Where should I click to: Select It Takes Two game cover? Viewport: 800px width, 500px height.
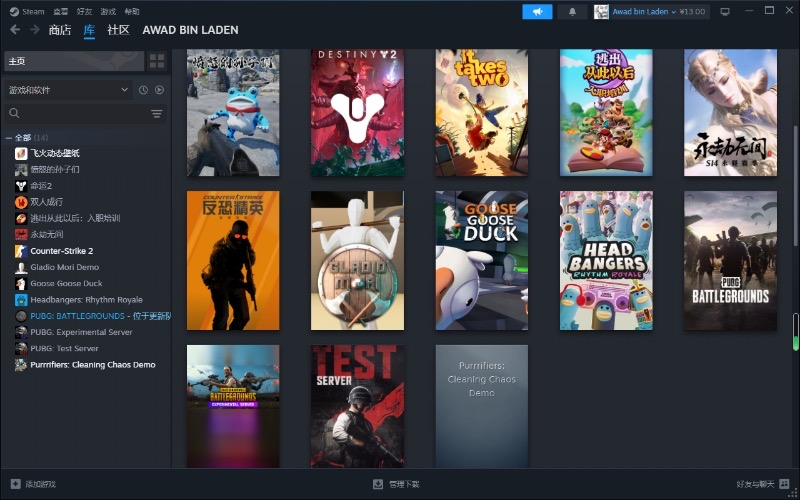coord(482,113)
